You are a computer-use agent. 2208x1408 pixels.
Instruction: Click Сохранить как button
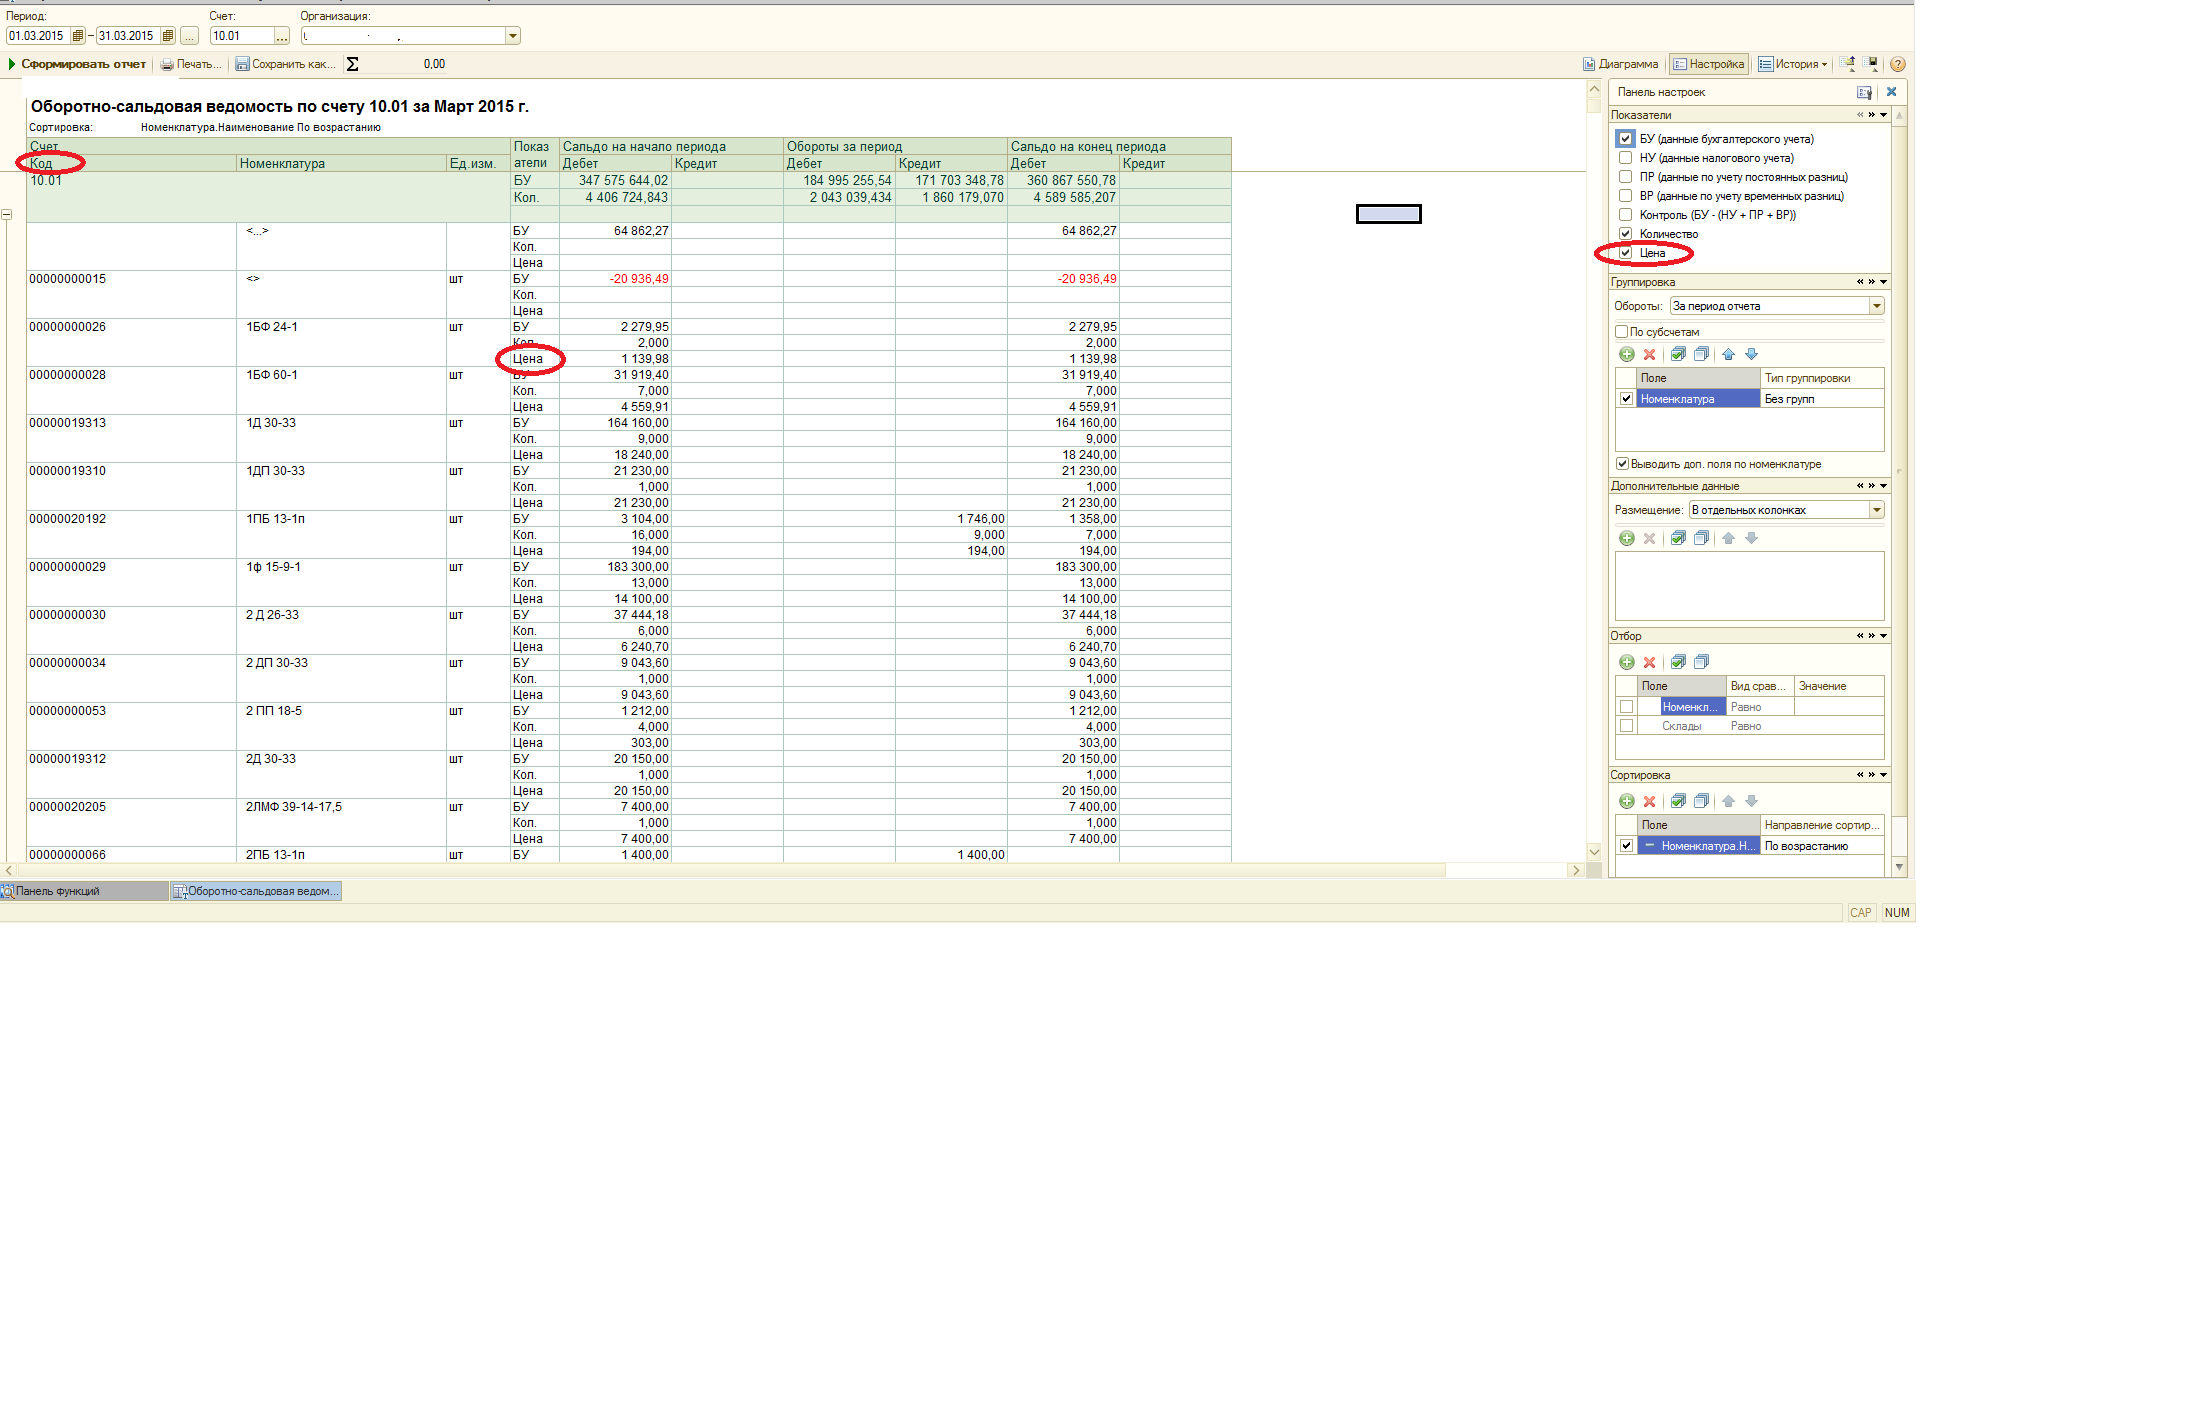pos(285,64)
